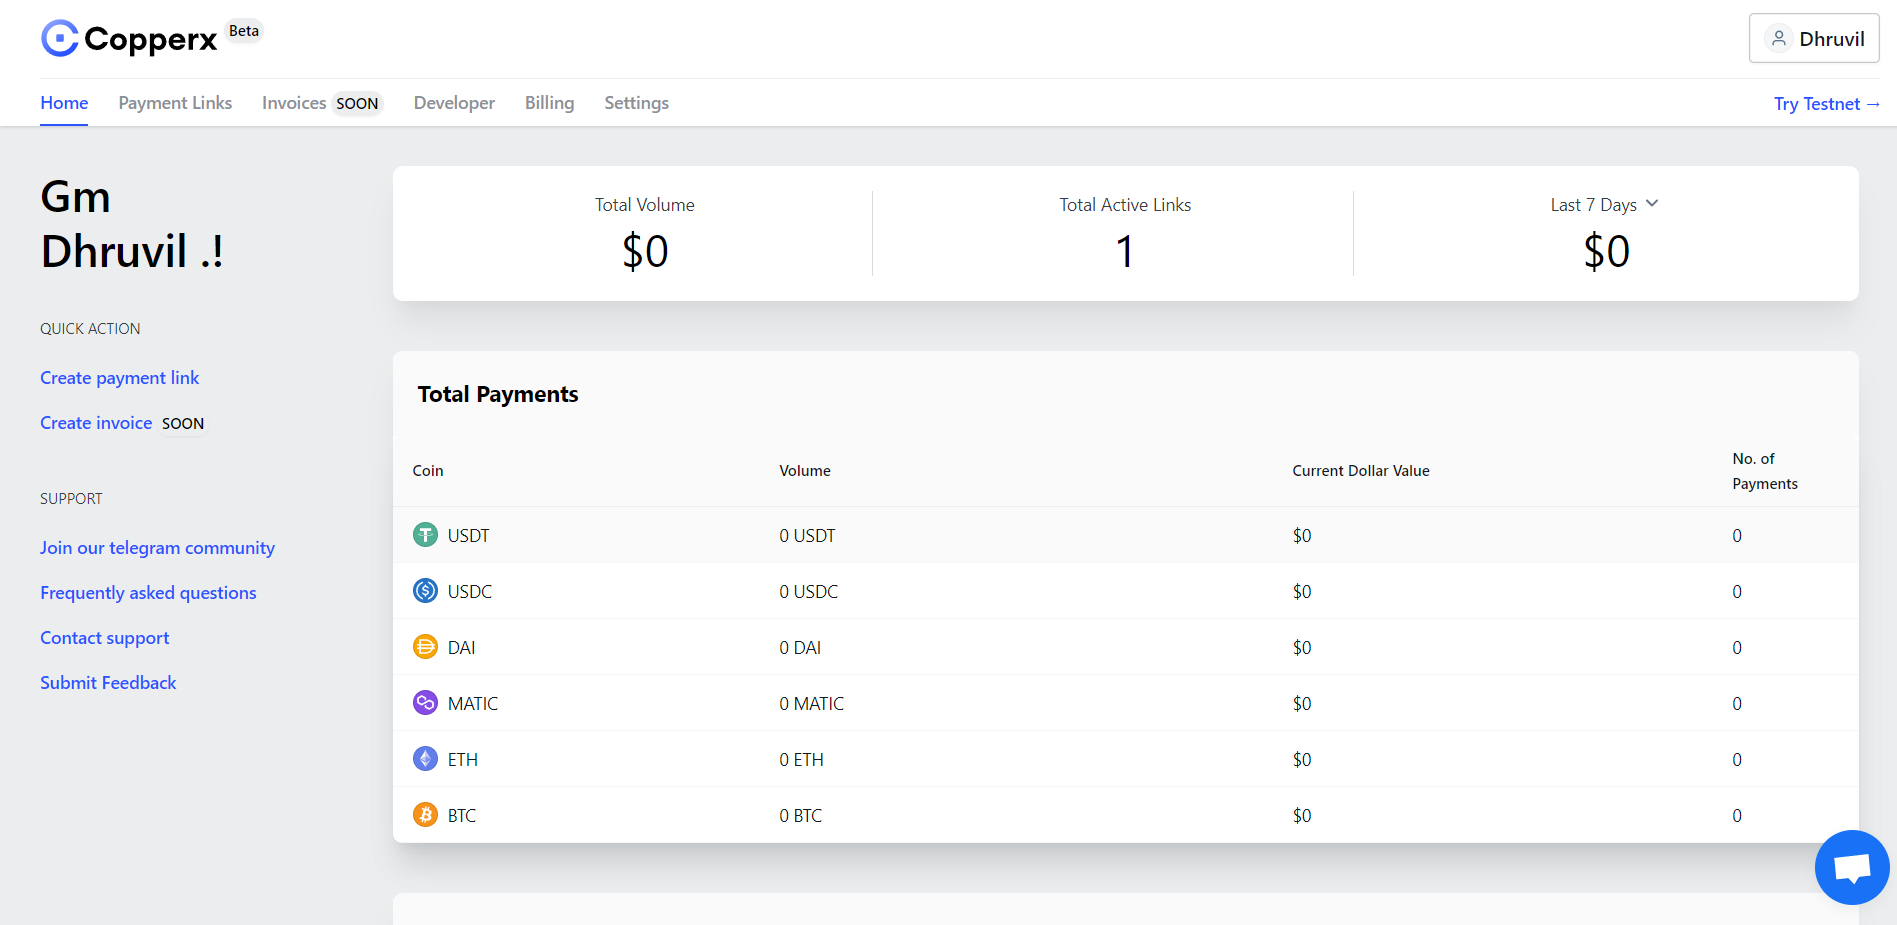Screen dimensions: 1897x925
Task: Click the 0 USDC volume cell
Action: [x=809, y=592]
